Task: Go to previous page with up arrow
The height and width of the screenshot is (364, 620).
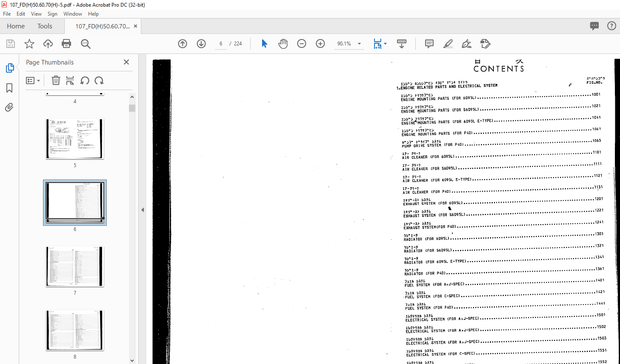Action: coord(182,44)
